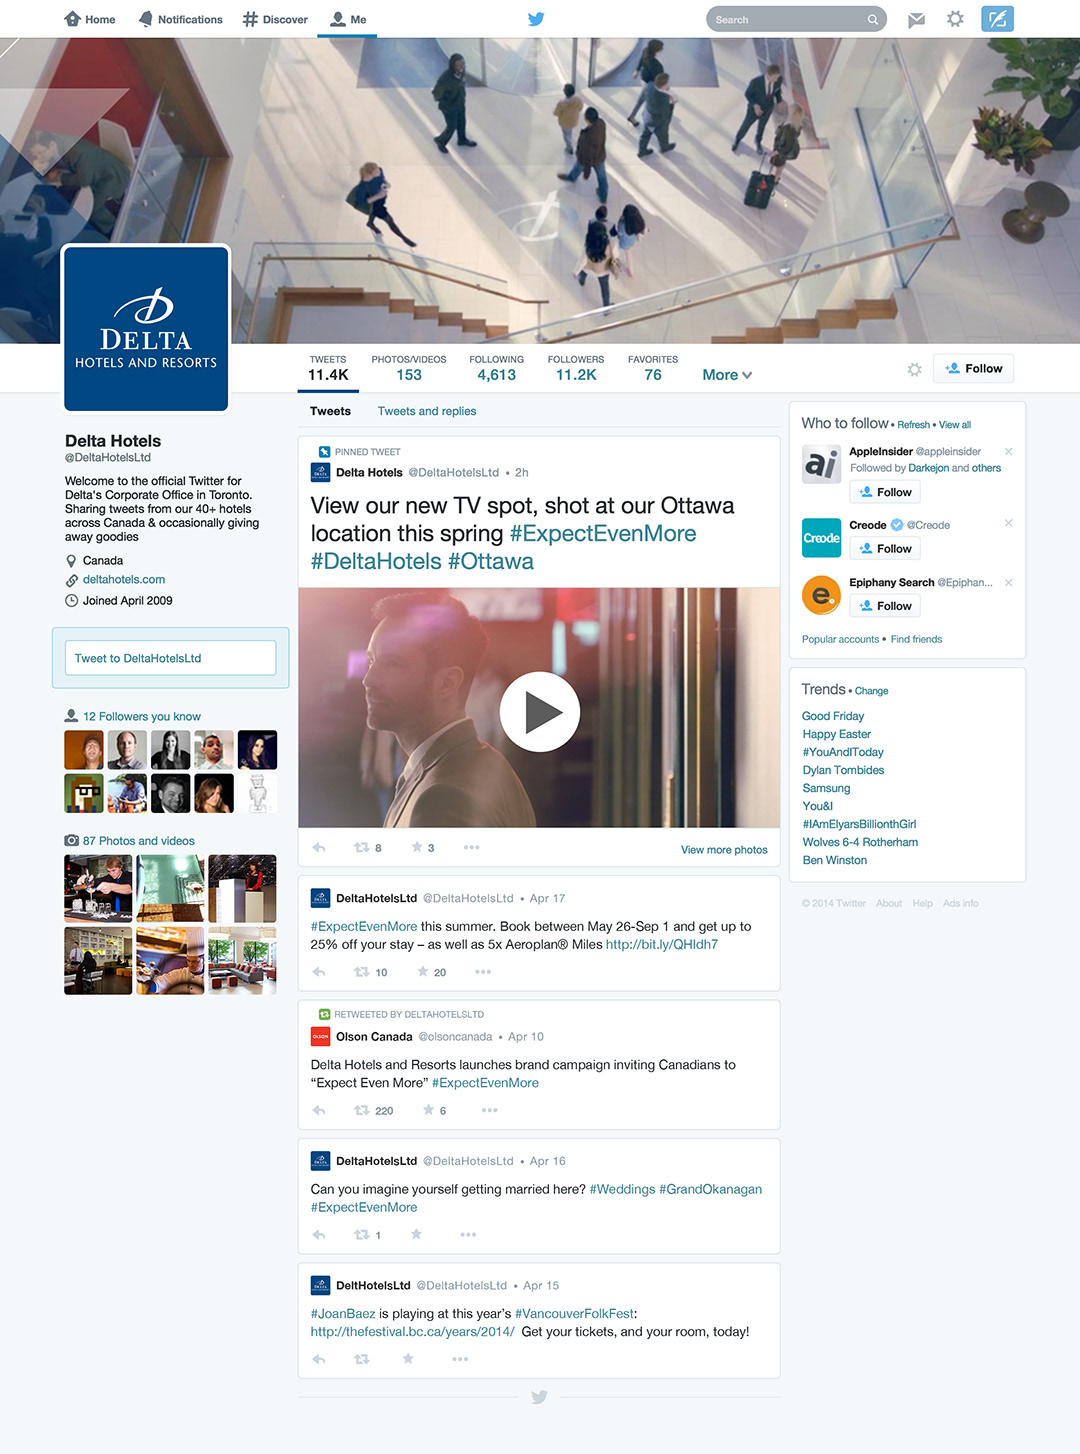This screenshot has width=1080, height=1454.
Task: Reply to the JoanBaez tweet
Action: coord(319,1359)
